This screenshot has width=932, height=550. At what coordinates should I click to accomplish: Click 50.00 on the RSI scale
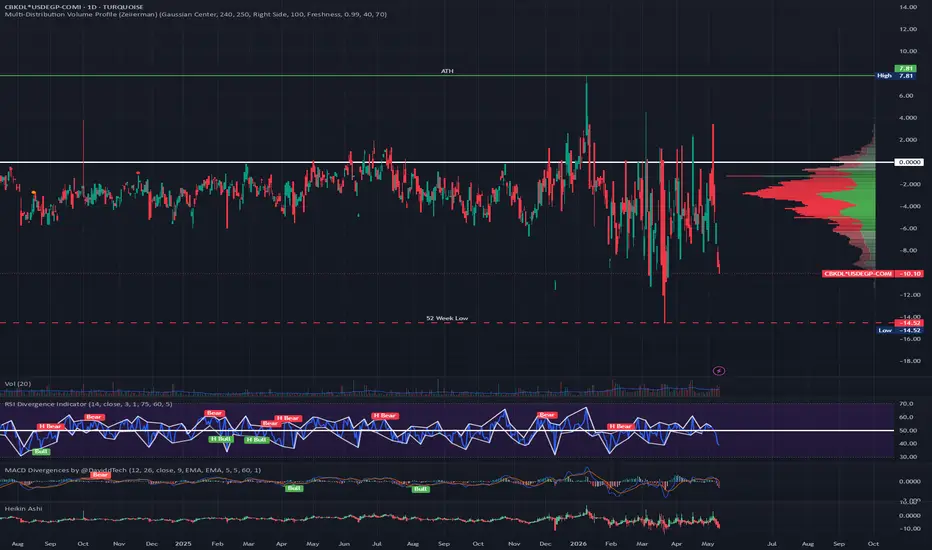point(907,430)
